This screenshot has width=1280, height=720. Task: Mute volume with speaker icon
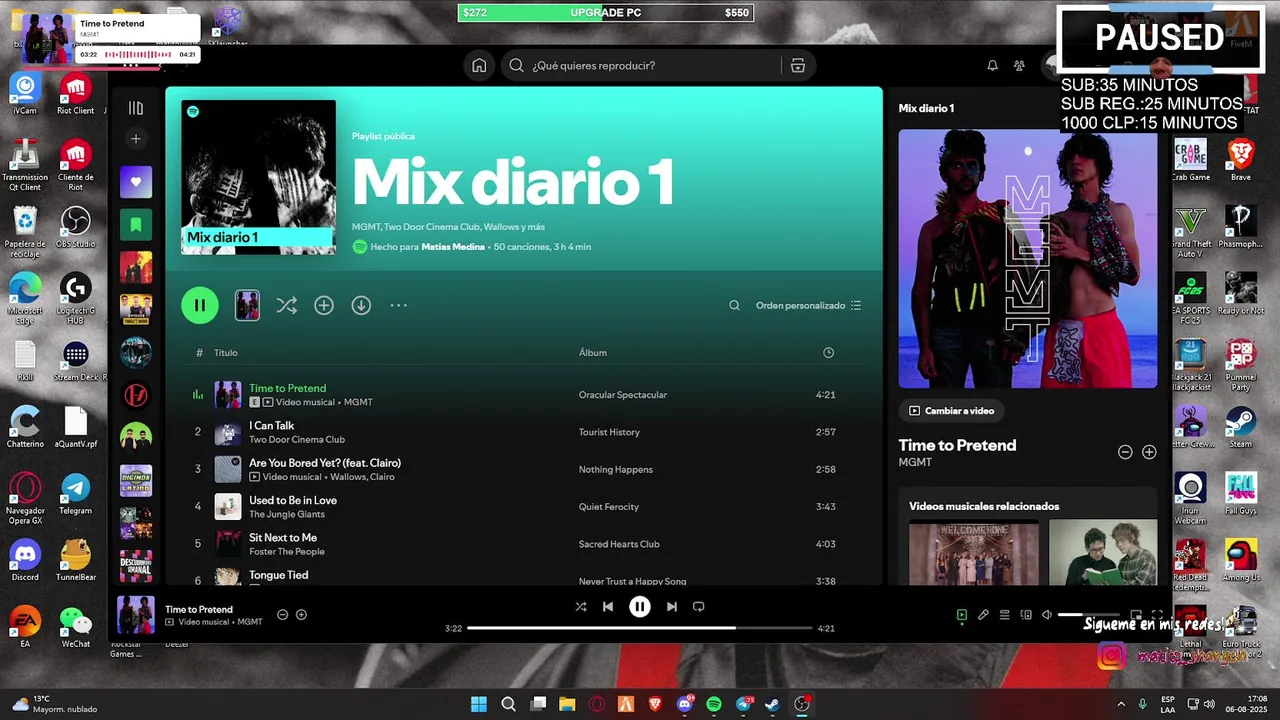(x=1046, y=615)
